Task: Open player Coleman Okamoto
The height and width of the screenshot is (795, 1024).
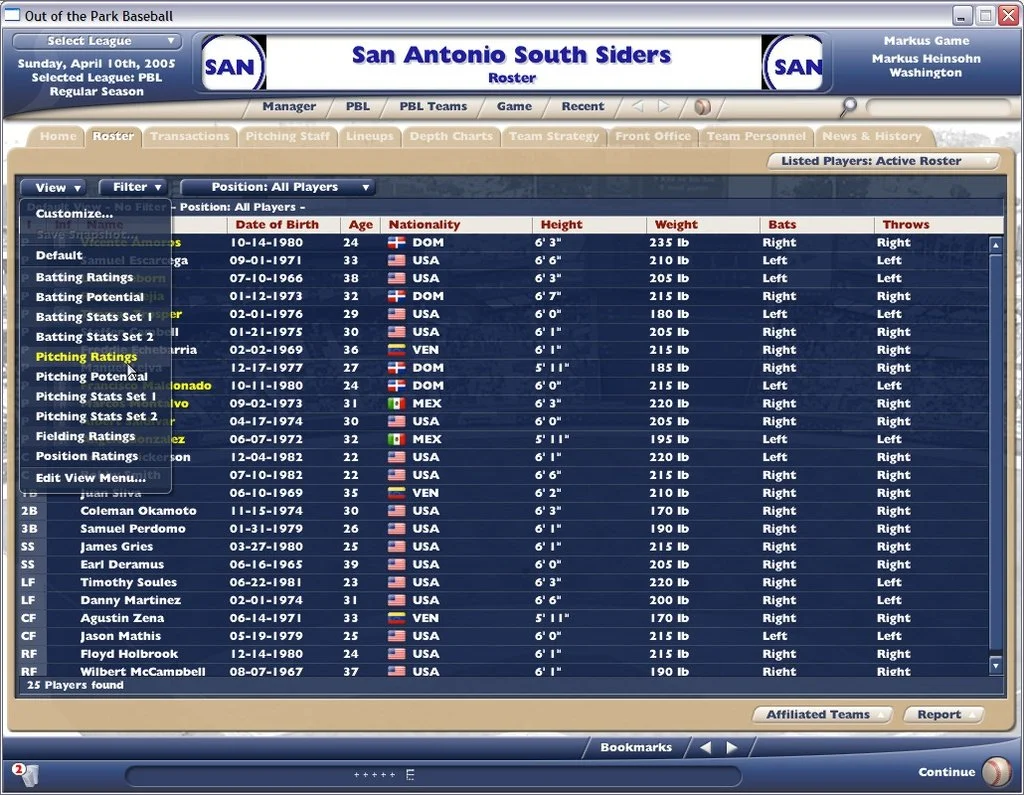Action: pos(138,511)
